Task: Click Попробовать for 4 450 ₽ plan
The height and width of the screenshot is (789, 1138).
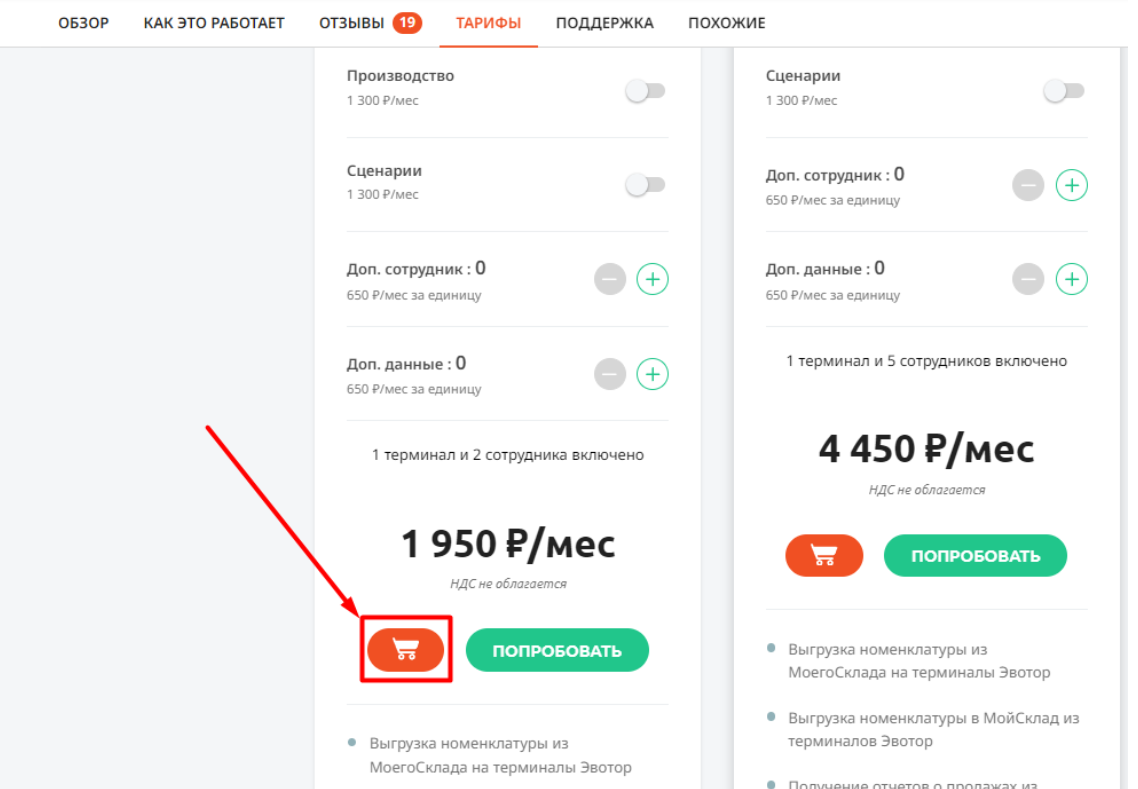Action: click(975, 556)
